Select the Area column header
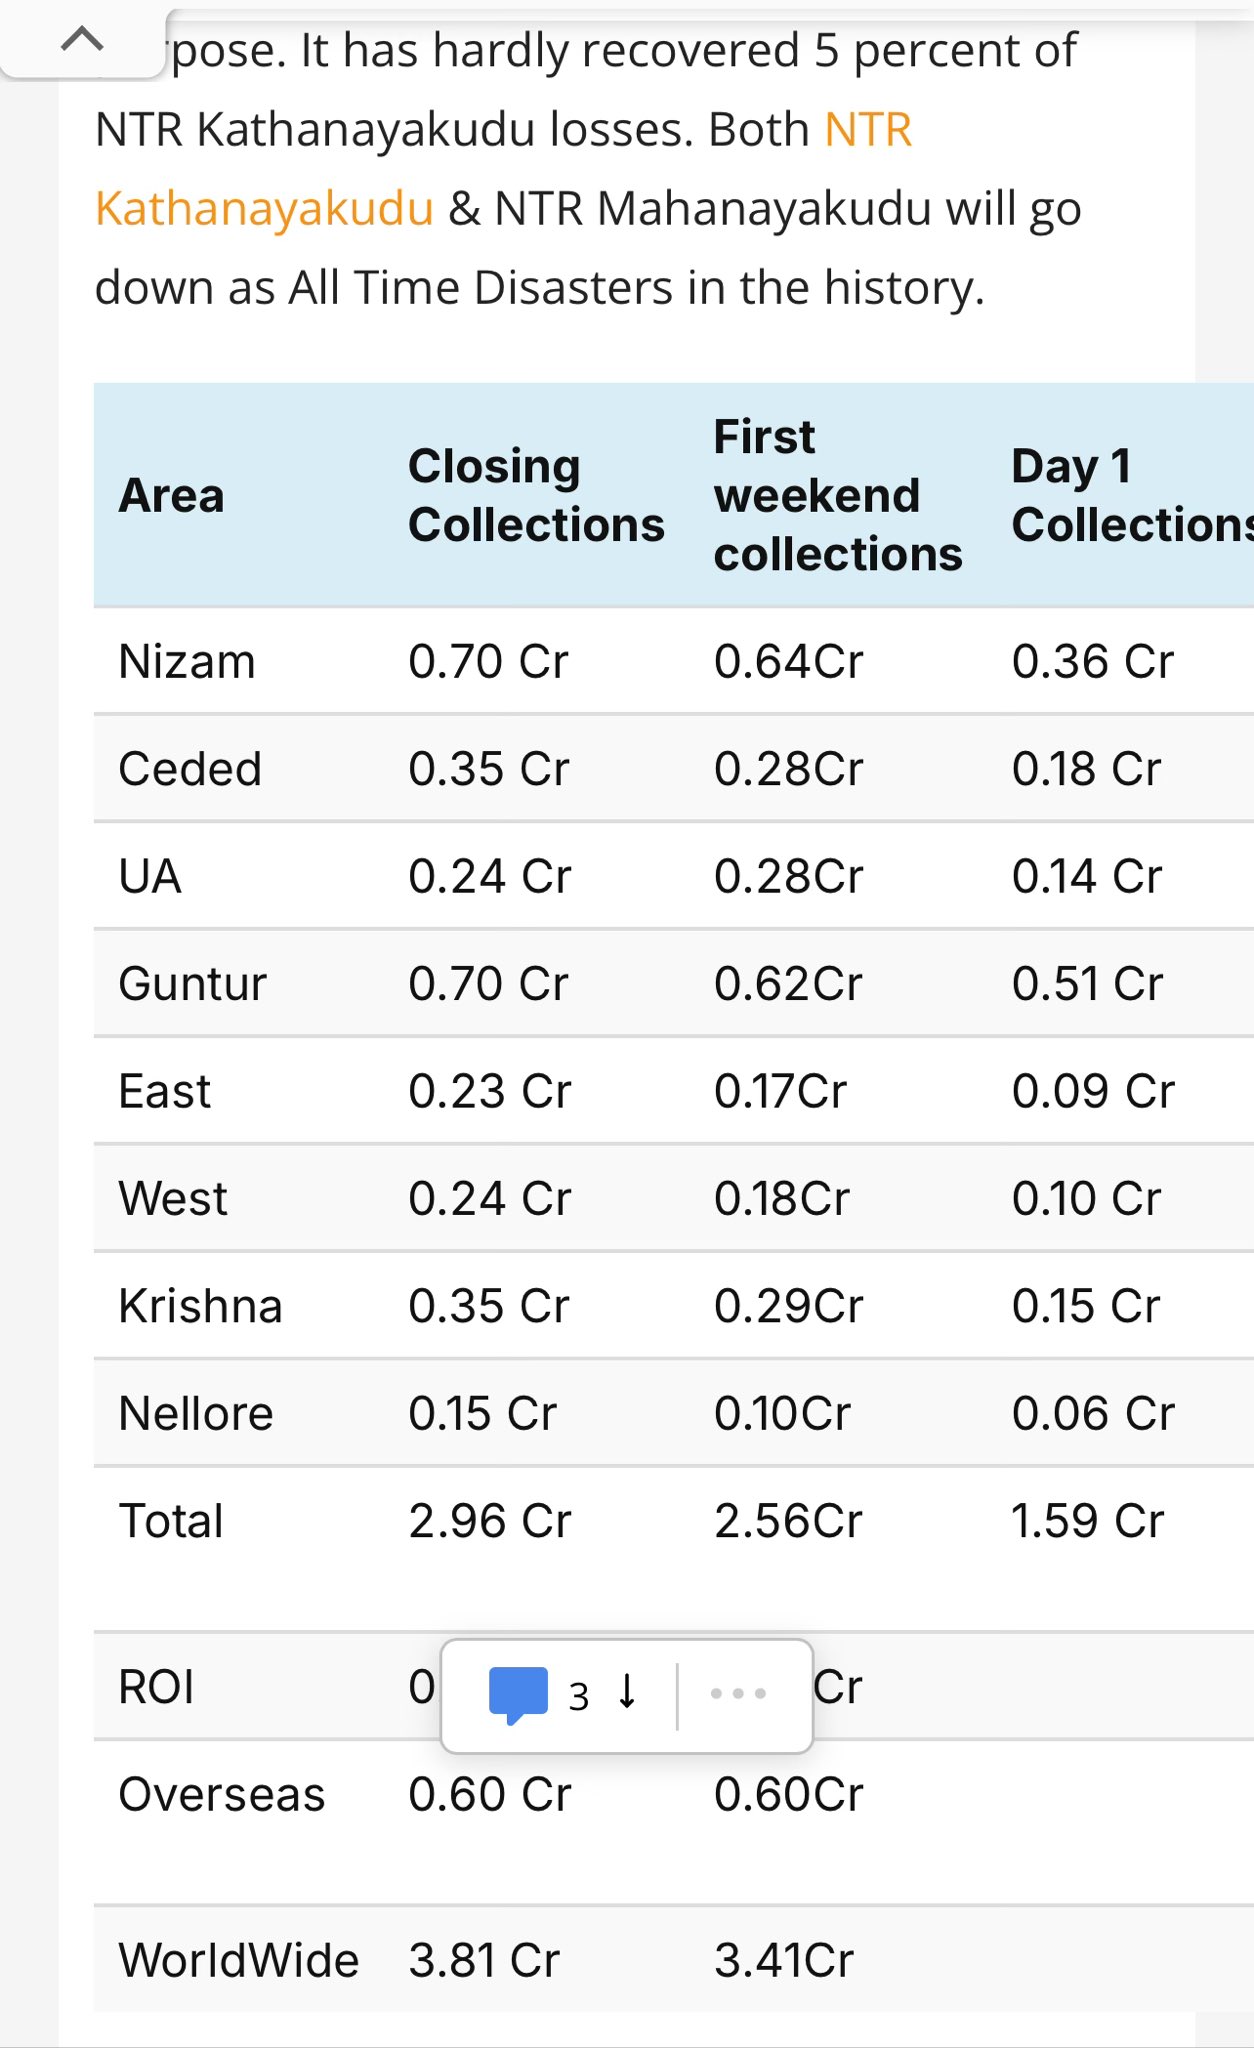 pos(172,496)
